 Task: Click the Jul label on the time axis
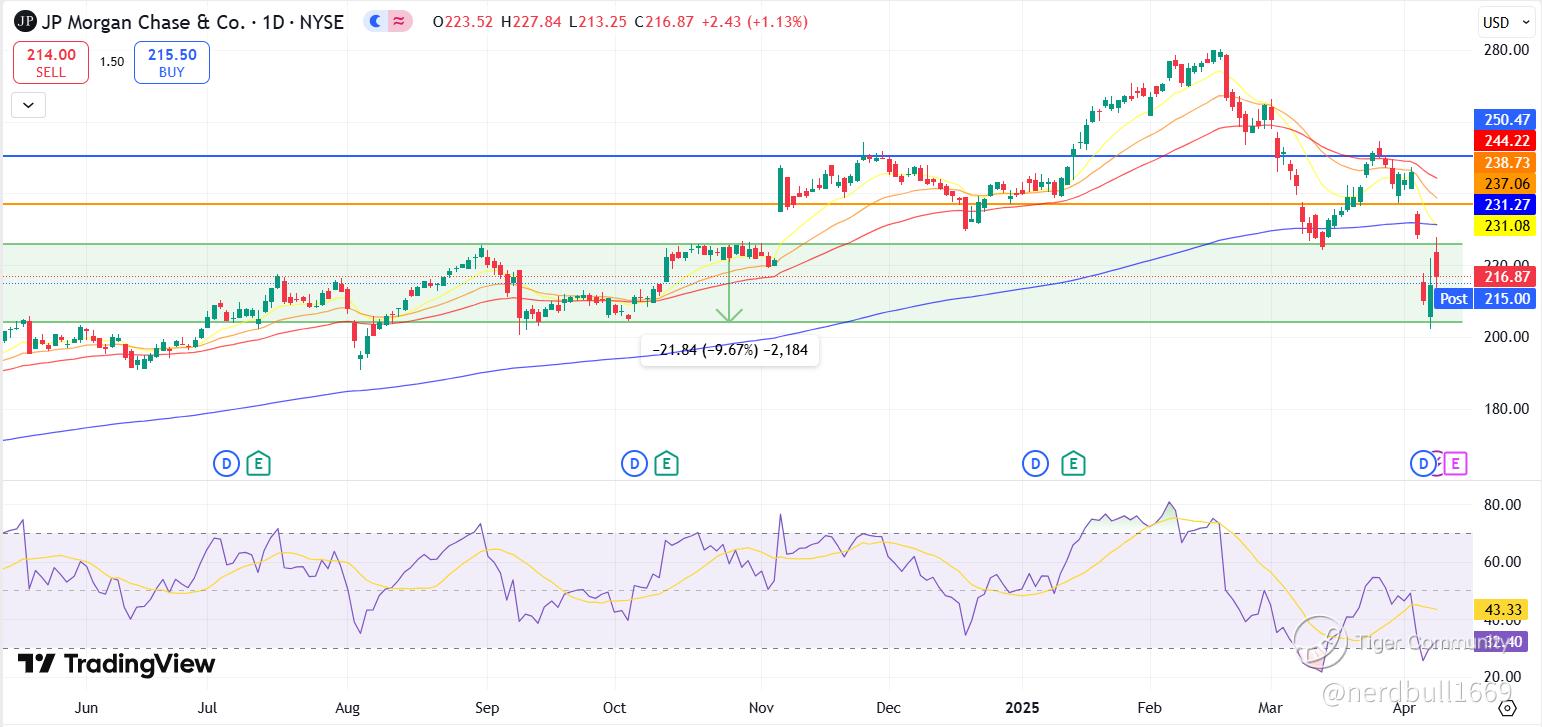pos(207,708)
